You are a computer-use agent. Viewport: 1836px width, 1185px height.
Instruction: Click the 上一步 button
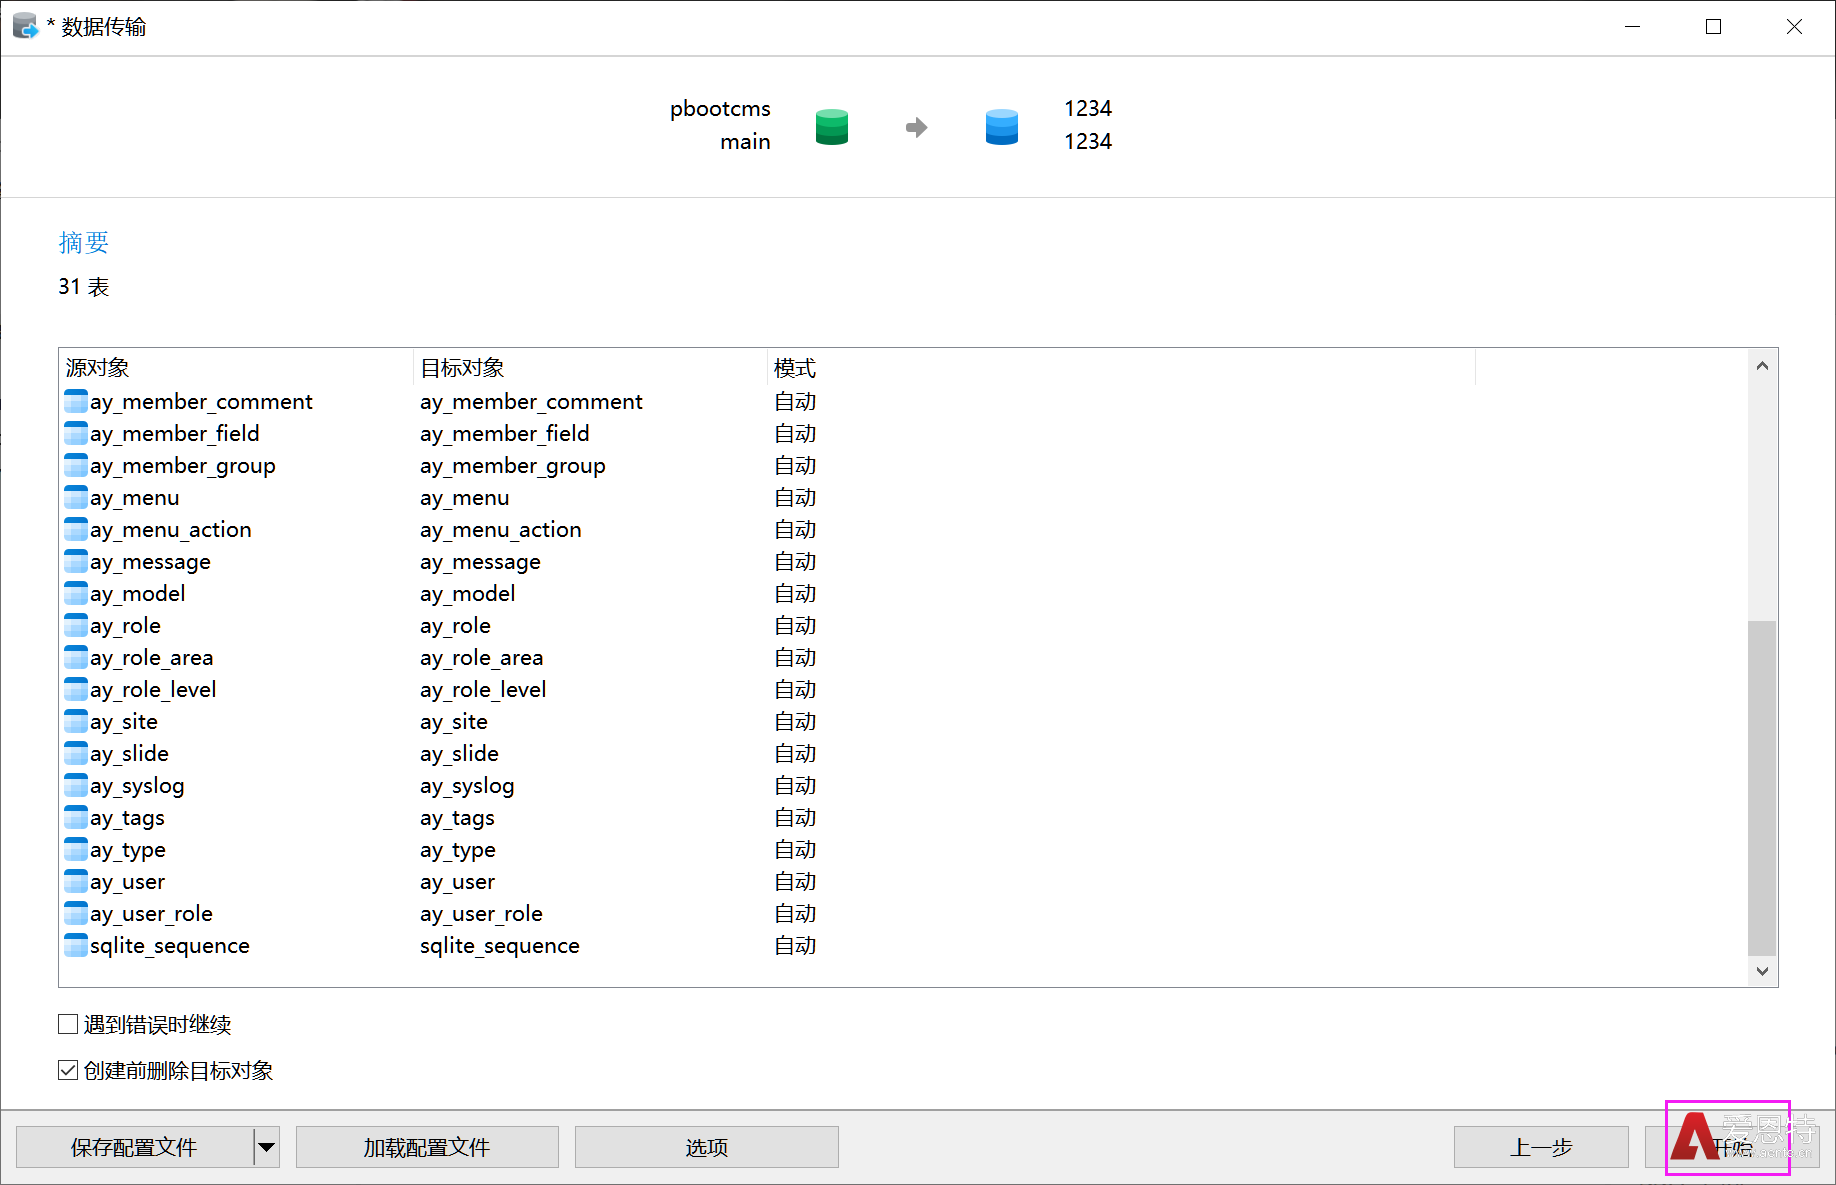pyautogui.click(x=1541, y=1147)
